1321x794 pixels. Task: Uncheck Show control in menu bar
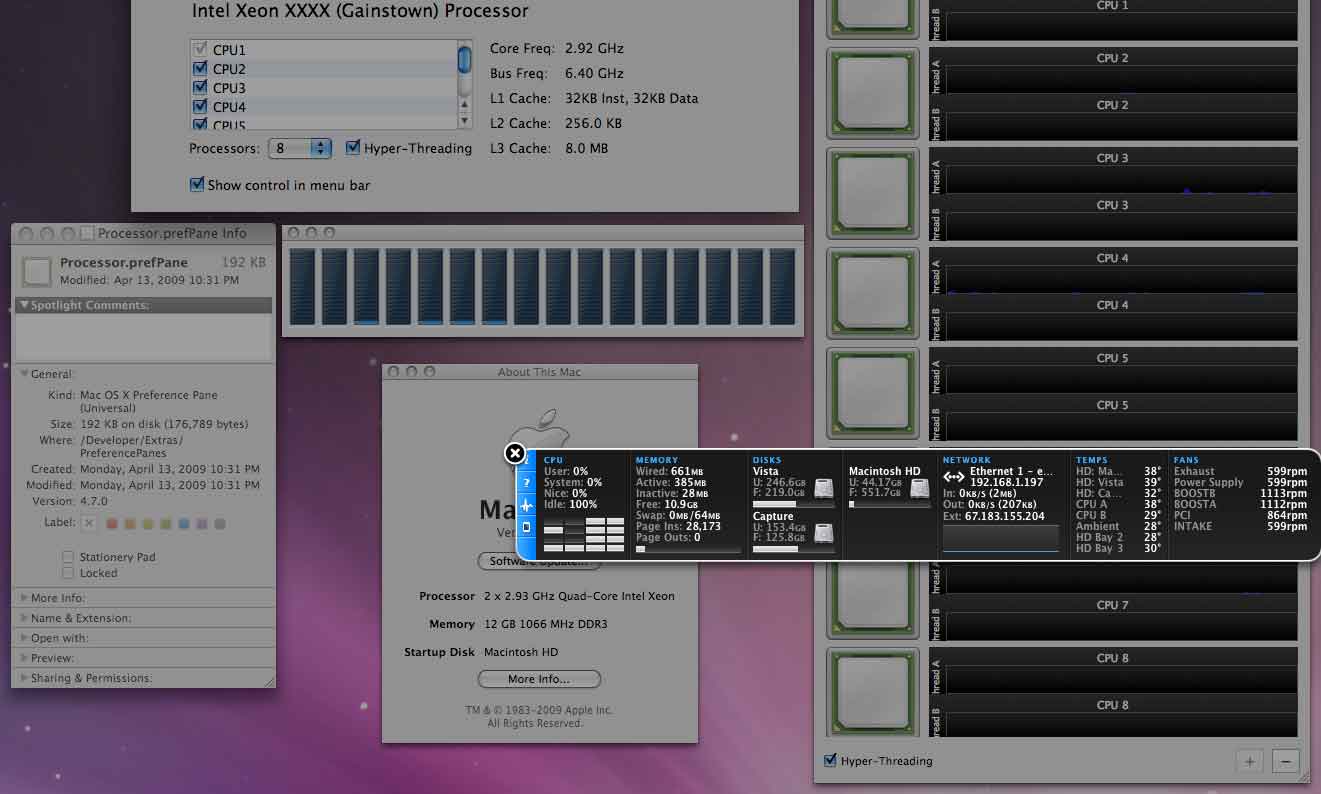pos(197,185)
